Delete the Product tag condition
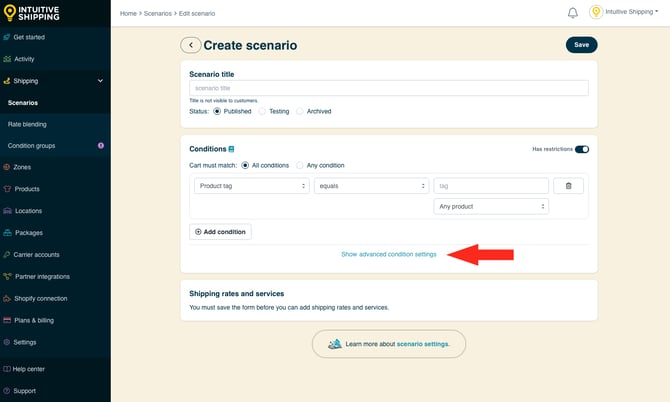 (x=568, y=186)
